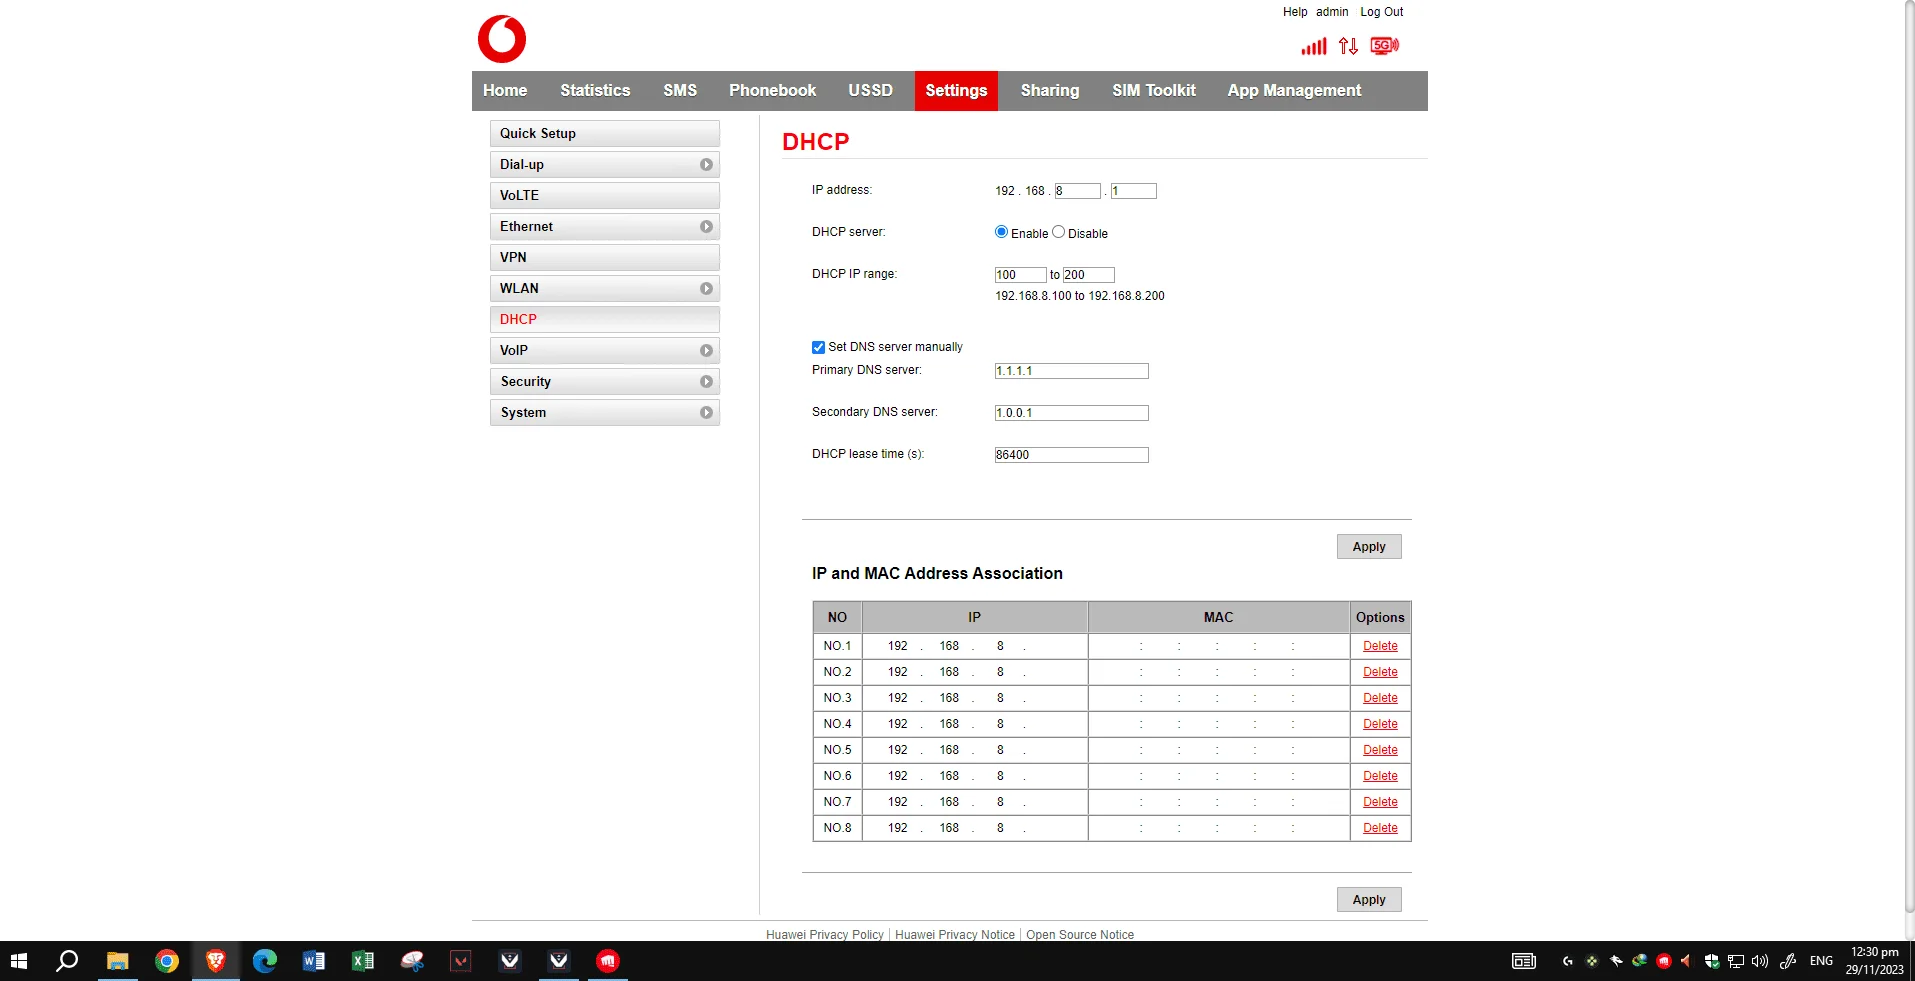Open the Statistics tab
Image resolution: width=1915 pixels, height=981 pixels.
[595, 91]
